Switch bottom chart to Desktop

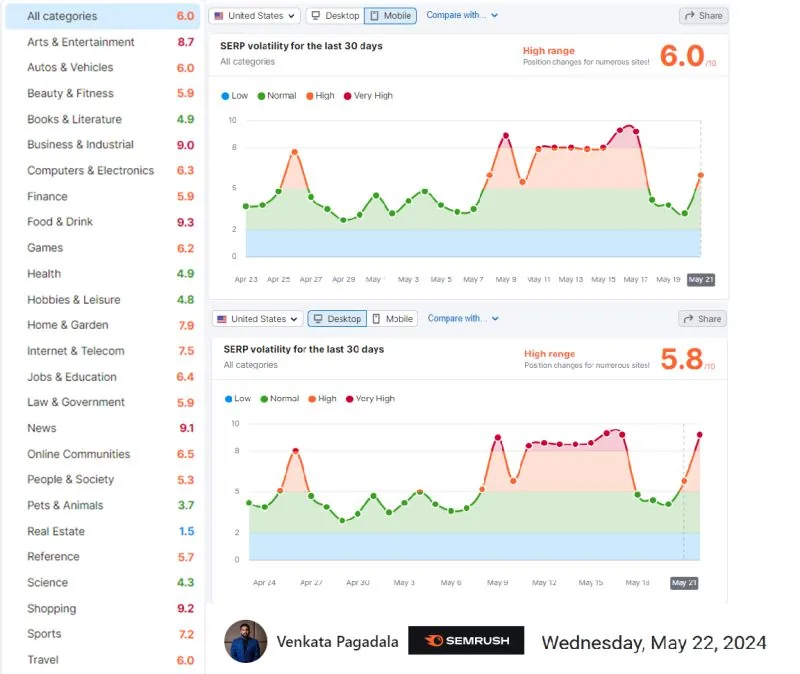click(337, 319)
